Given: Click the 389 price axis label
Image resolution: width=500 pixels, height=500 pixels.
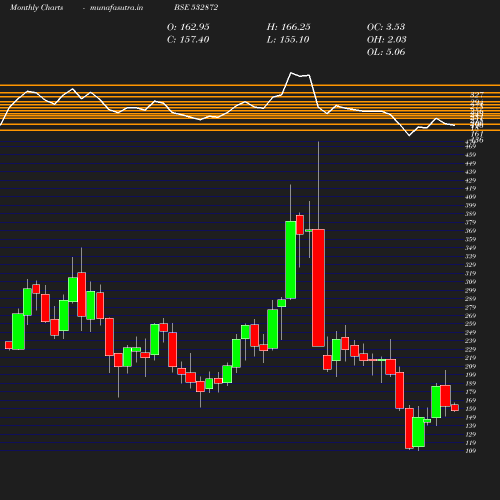Looking at the screenshot, I should tap(470, 214).
